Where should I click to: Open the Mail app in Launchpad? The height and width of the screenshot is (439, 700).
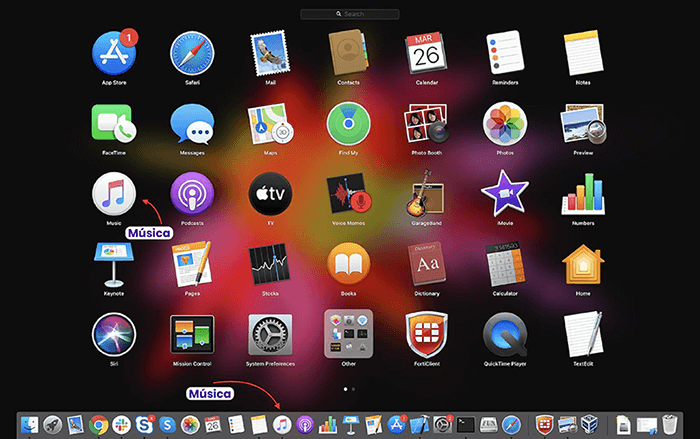(x=271, y=54)
